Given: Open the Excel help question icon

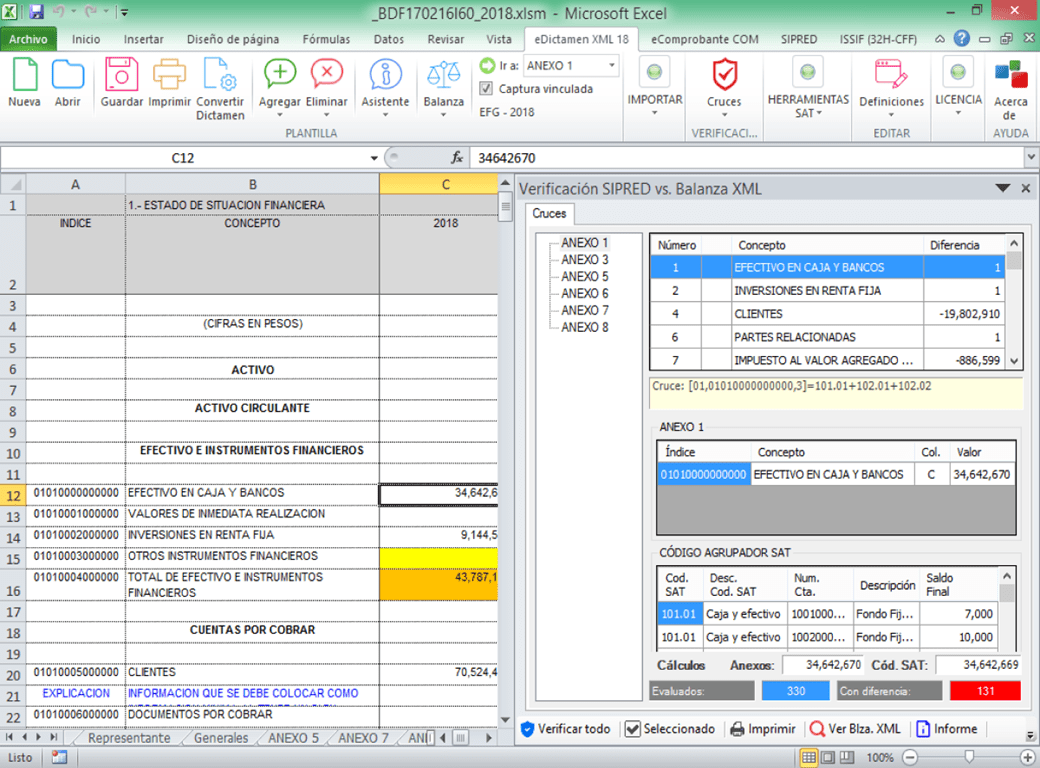Looking at the screenshot, I should click(x=961, y=38).
